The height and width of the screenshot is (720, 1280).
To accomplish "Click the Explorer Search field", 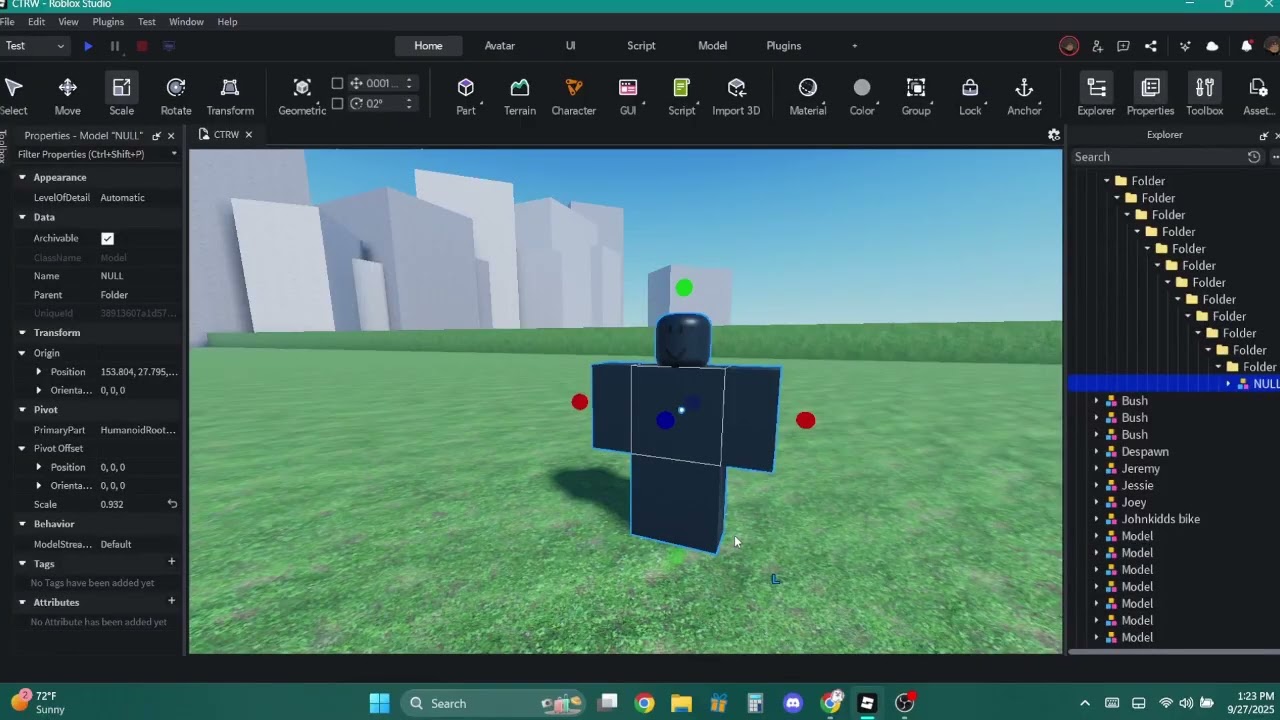I will coord(1158,157).
